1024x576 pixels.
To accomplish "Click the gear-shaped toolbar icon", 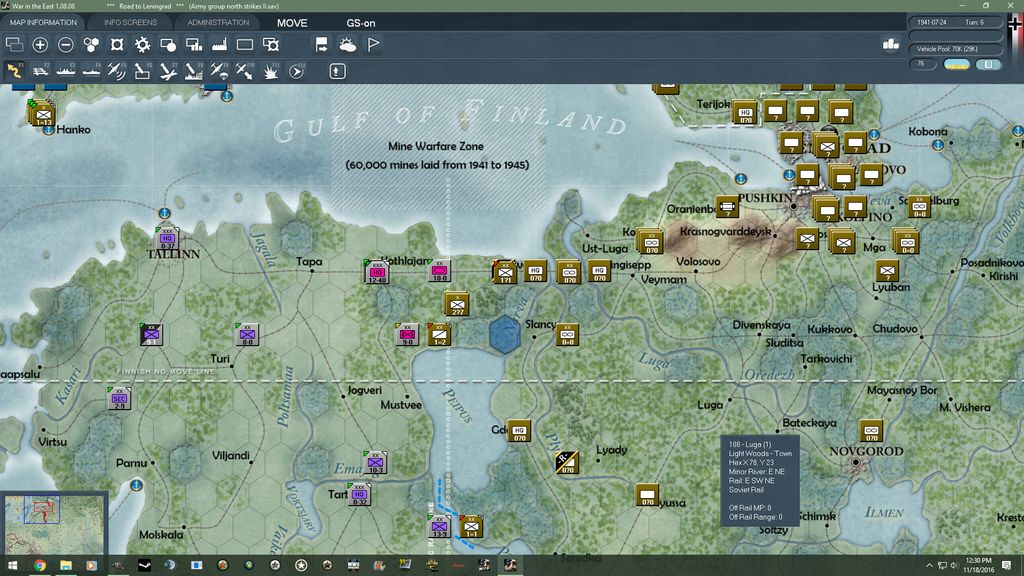I will [142, 44].
